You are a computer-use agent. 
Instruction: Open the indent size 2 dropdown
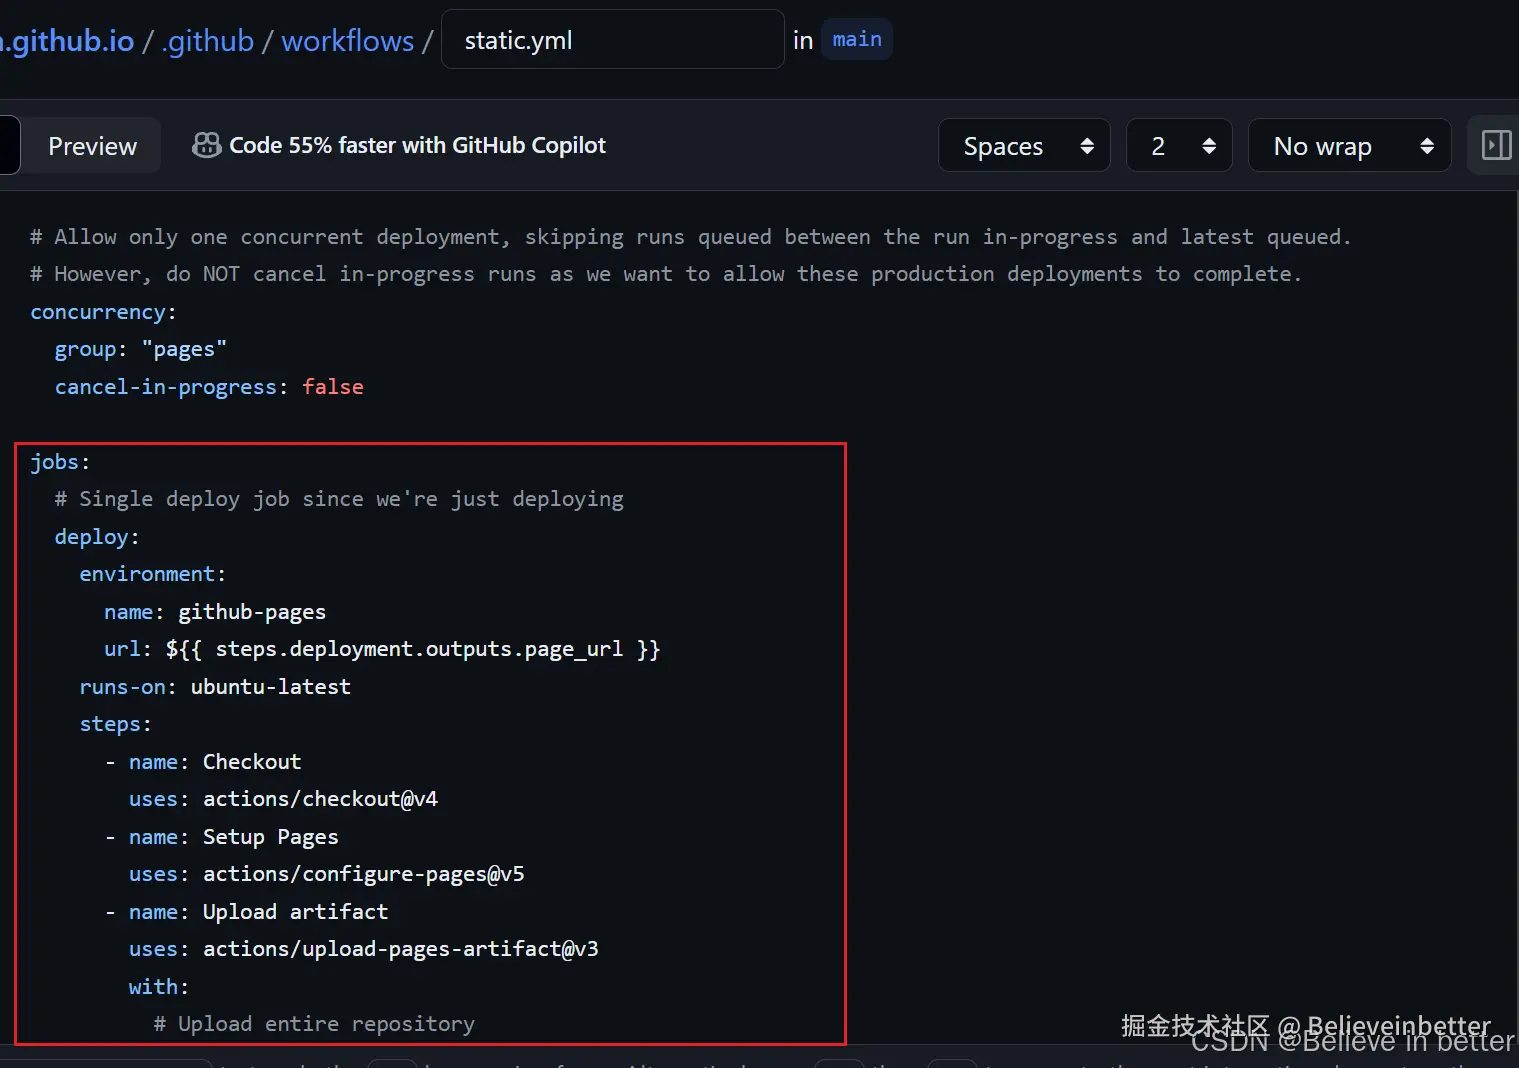click(x=1179, y=146)
